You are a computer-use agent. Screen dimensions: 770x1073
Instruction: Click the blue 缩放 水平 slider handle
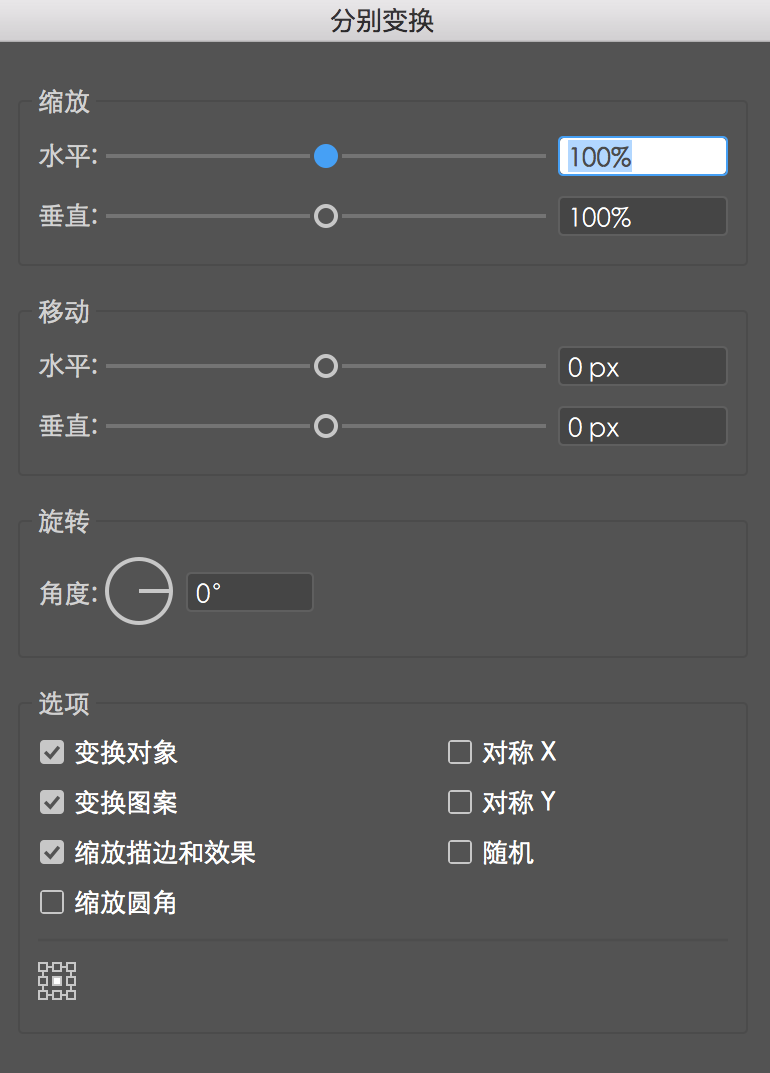[326, 156]
